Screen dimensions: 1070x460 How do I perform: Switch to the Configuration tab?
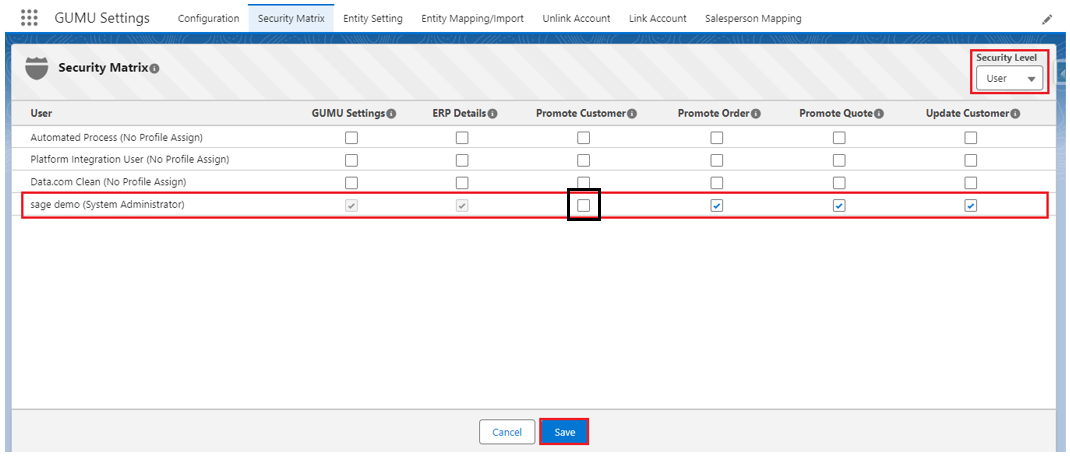click(208, 19)
